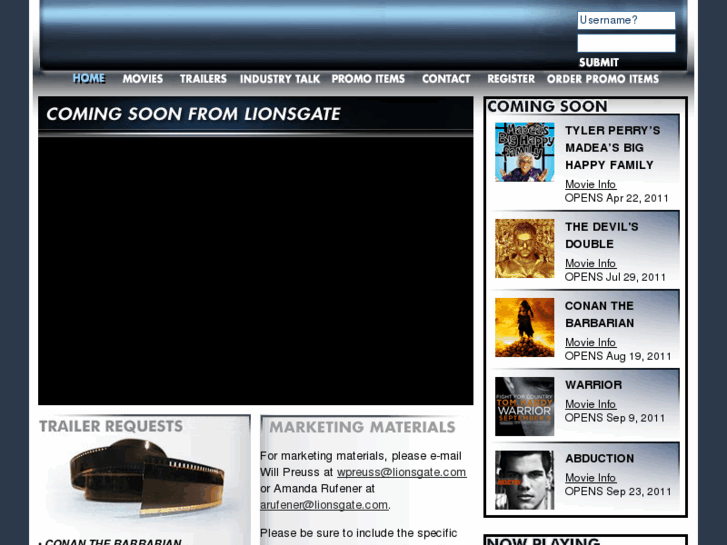
Task: Select the Warrior title text
Action: click(593, 385)
